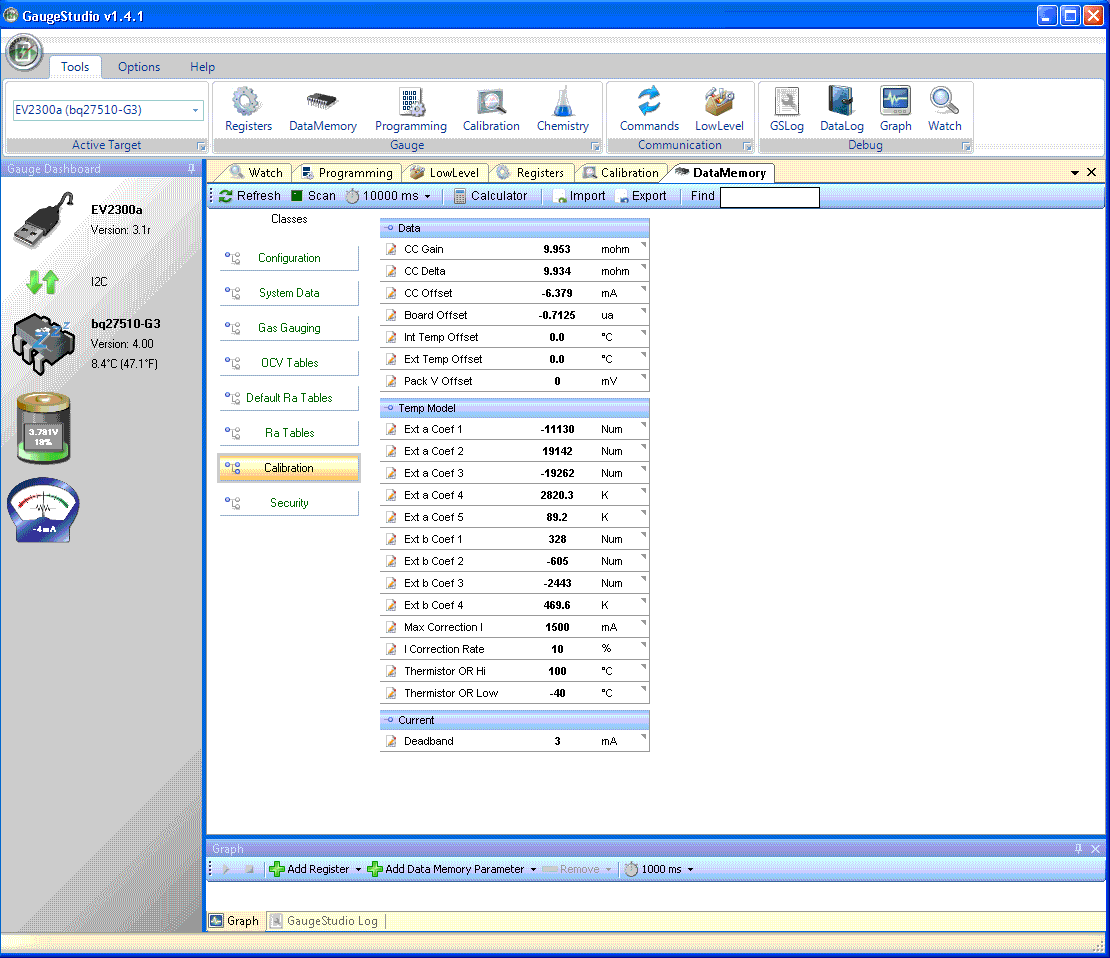The image size is (1110, 958).
Task: Click Import in the DataMemory toolbar
Action: (579, 196)
